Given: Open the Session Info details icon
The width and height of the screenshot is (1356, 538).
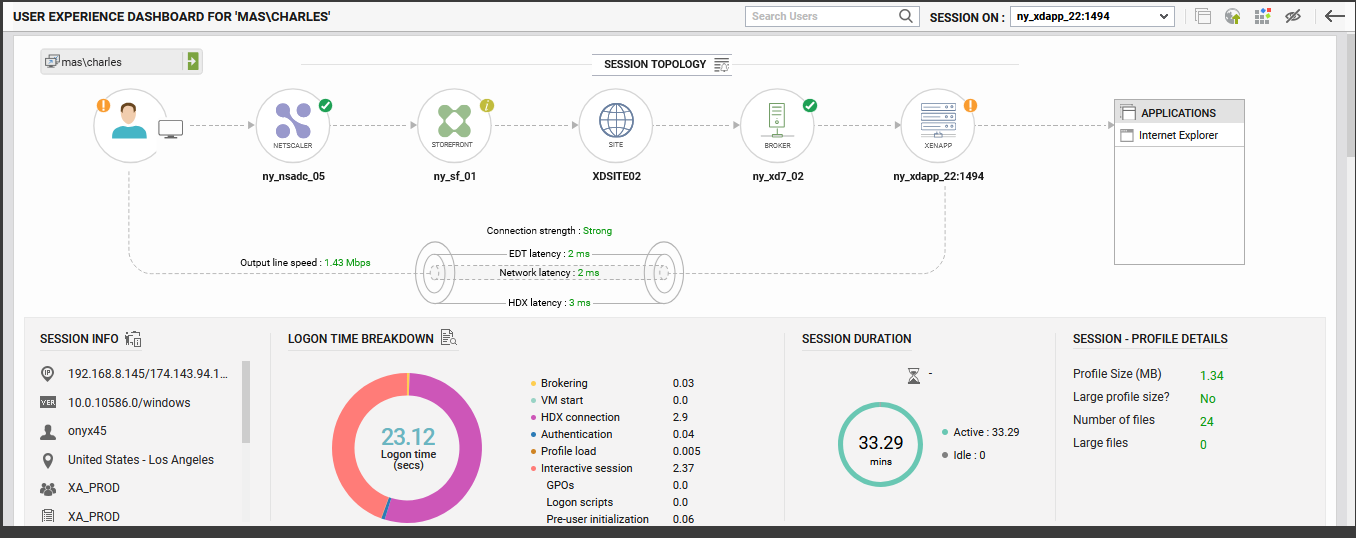Looking at the screenshot, I should [134, 339].
